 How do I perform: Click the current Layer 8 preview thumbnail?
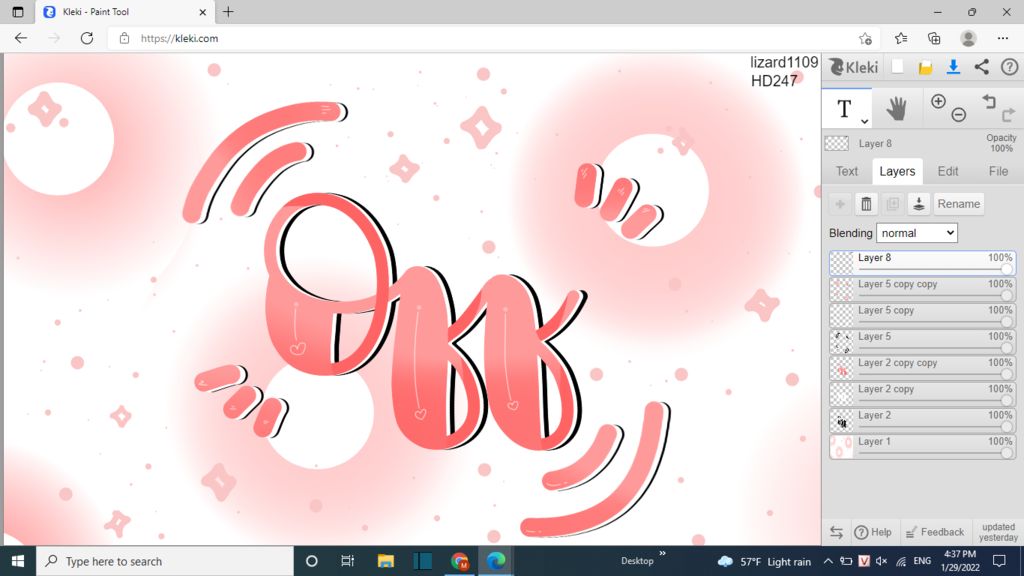837,143
